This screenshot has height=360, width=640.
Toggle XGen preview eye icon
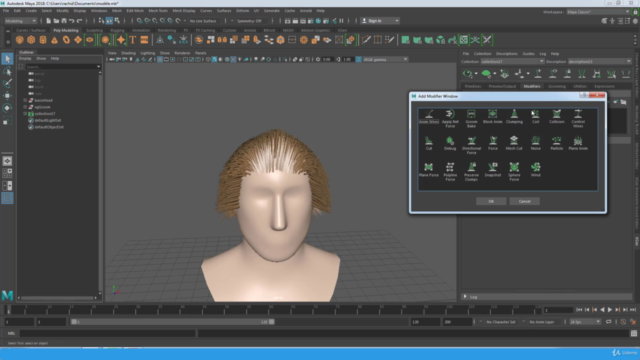468,74
